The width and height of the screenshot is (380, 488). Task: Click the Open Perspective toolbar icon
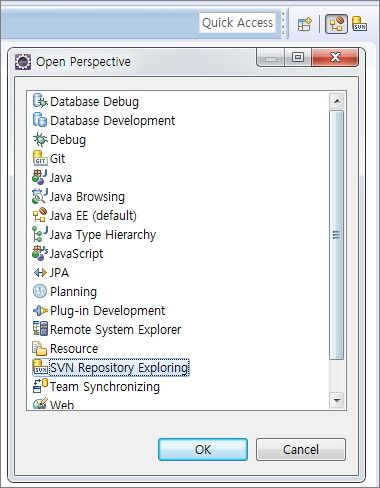click(x=305, y=24)
